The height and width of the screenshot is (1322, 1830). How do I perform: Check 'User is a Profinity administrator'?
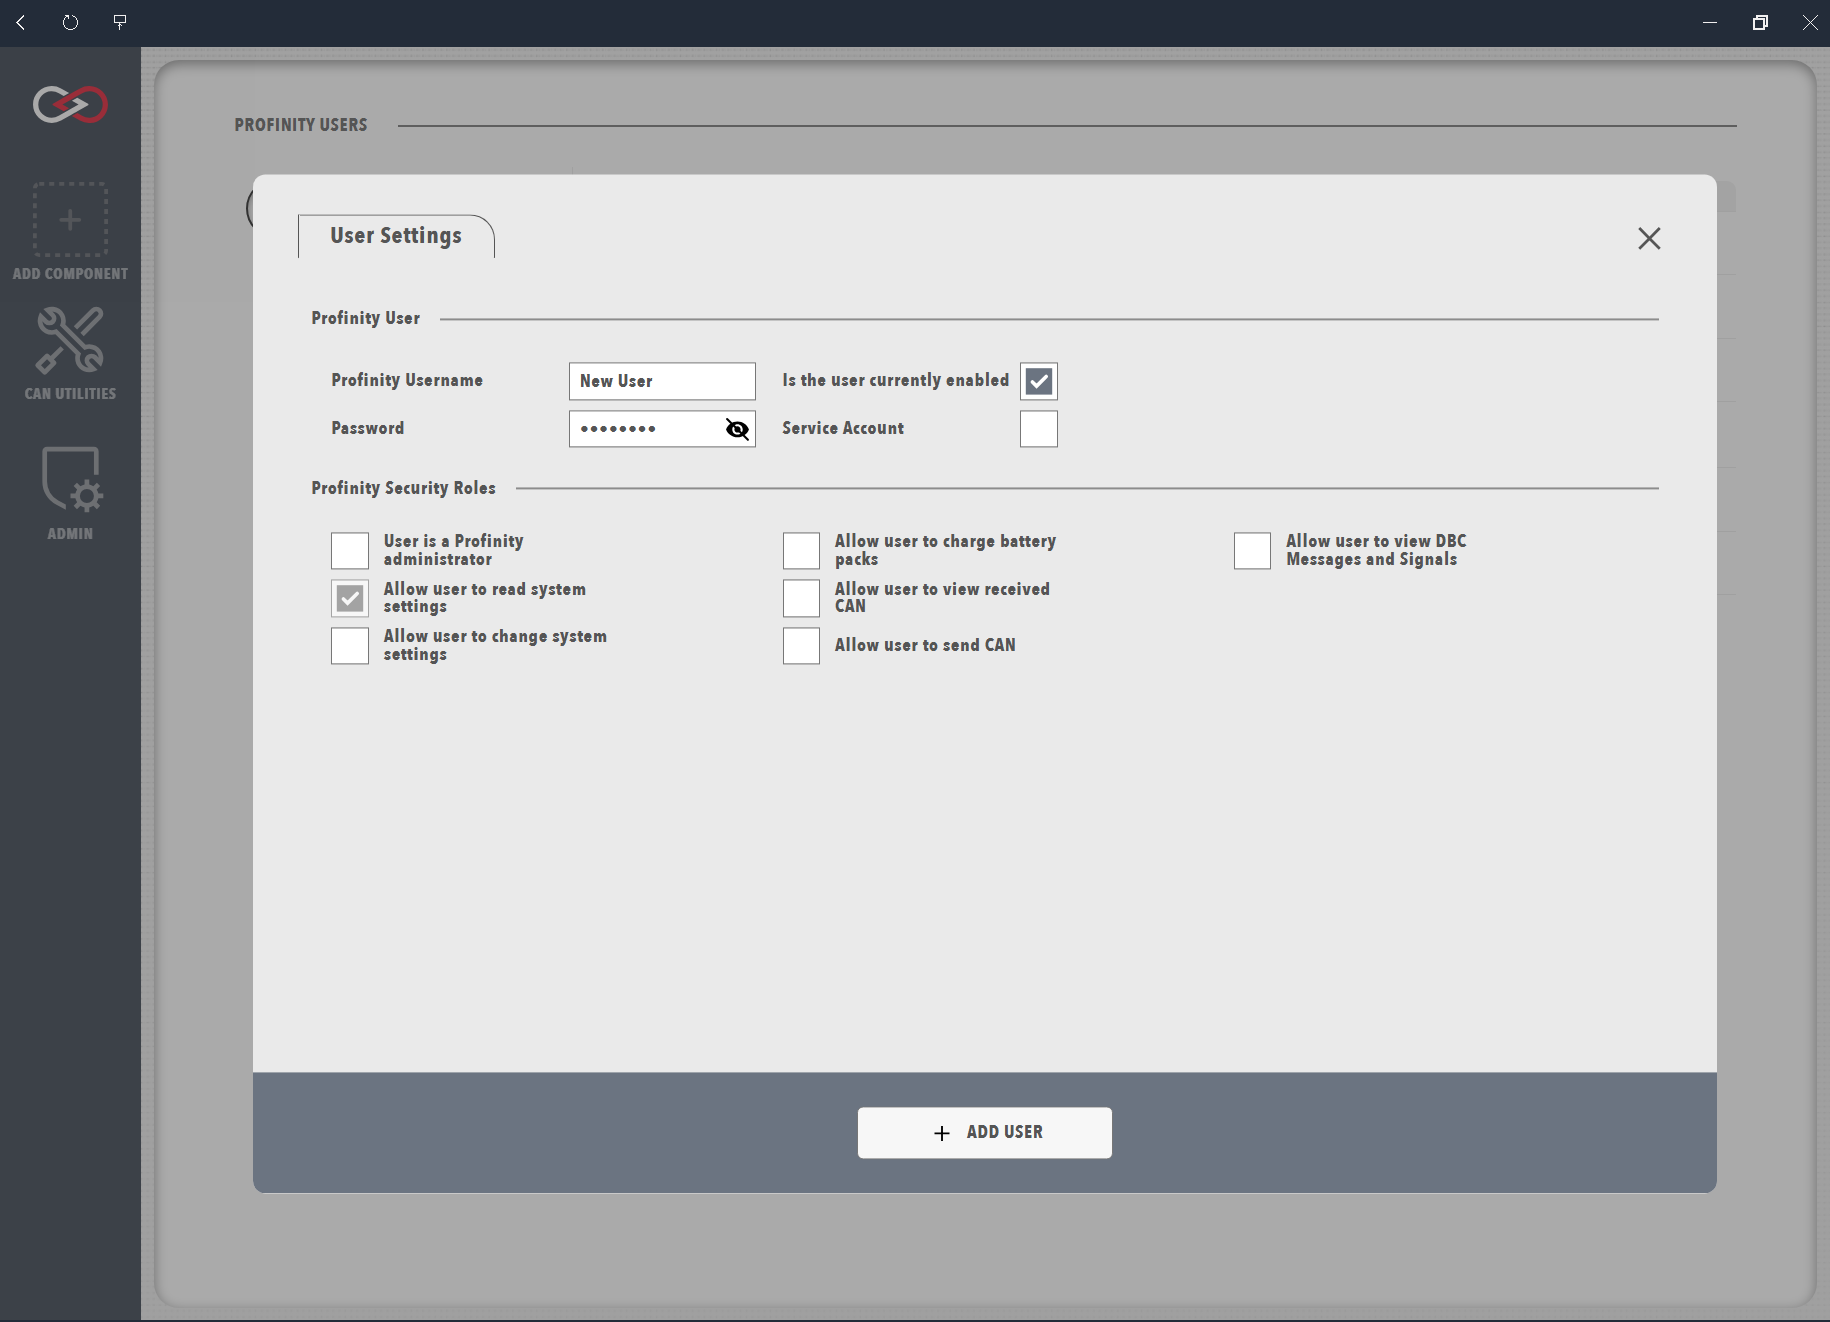350,550
